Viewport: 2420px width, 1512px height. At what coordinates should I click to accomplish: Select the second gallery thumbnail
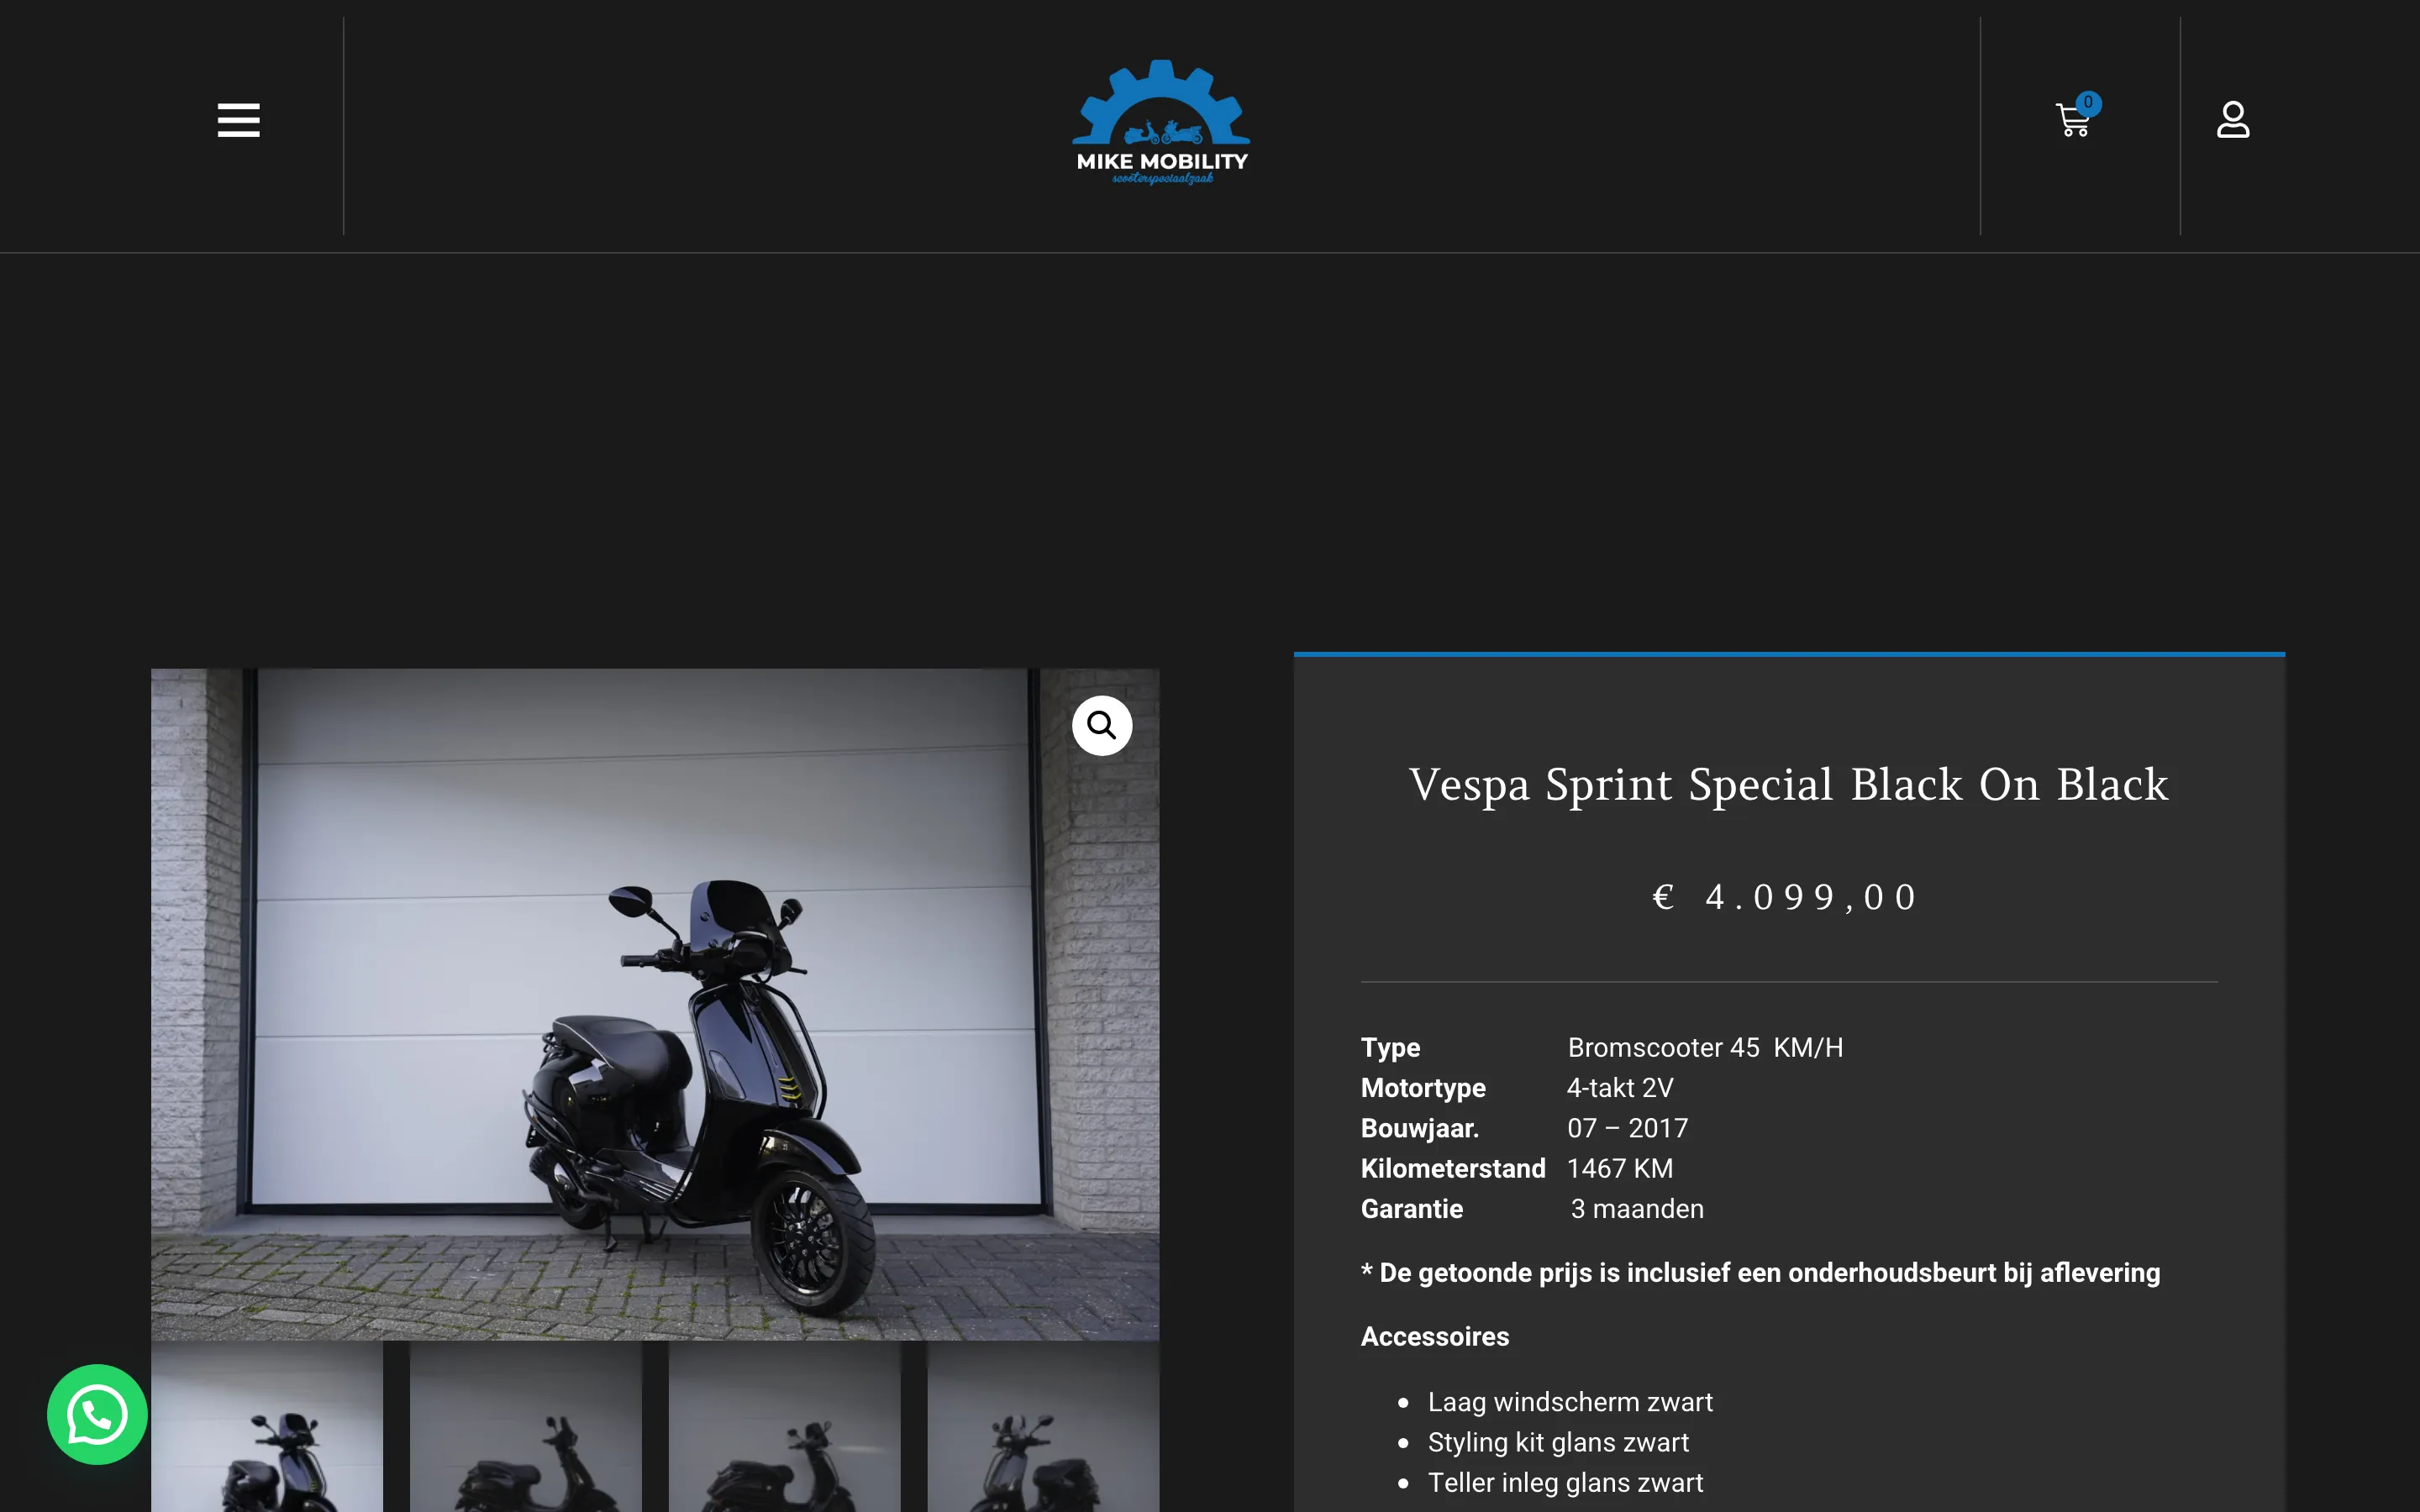point(526,1427)
